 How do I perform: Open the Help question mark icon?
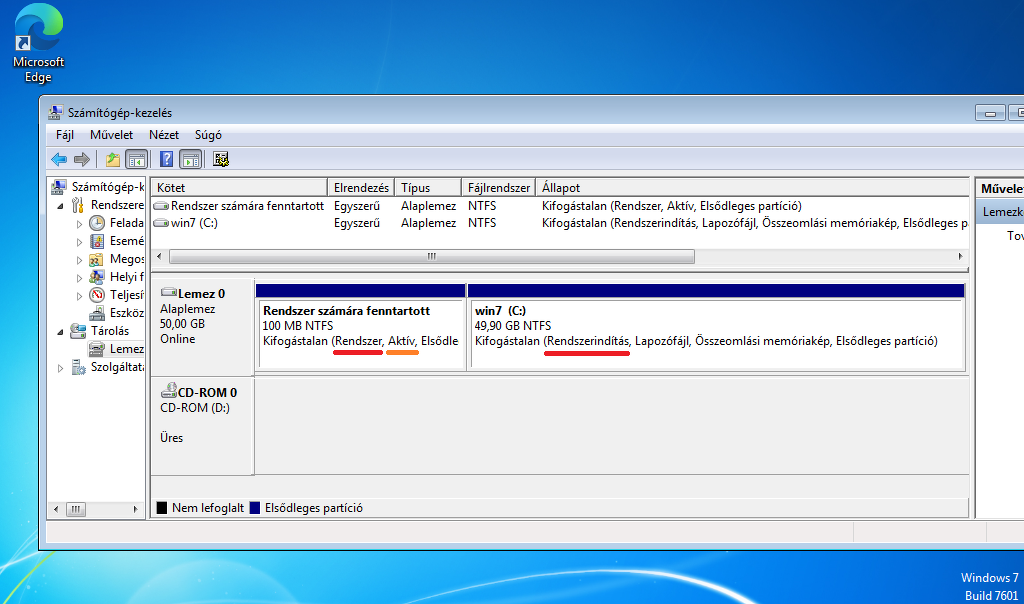(167, 159)
